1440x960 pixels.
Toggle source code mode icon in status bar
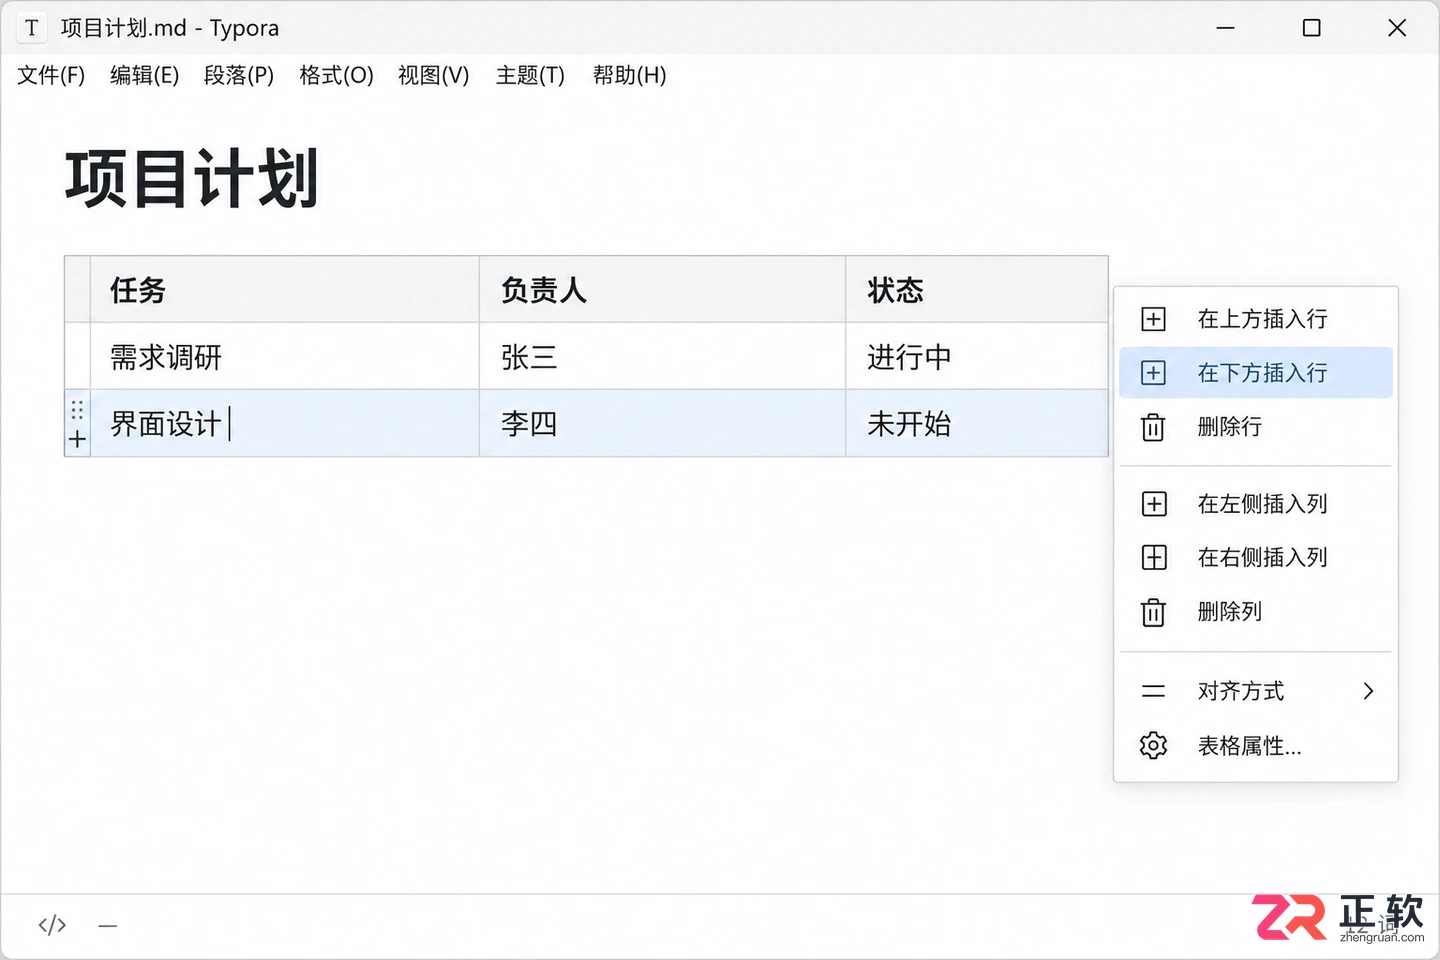pyautogui.click(x=52, y=925)
